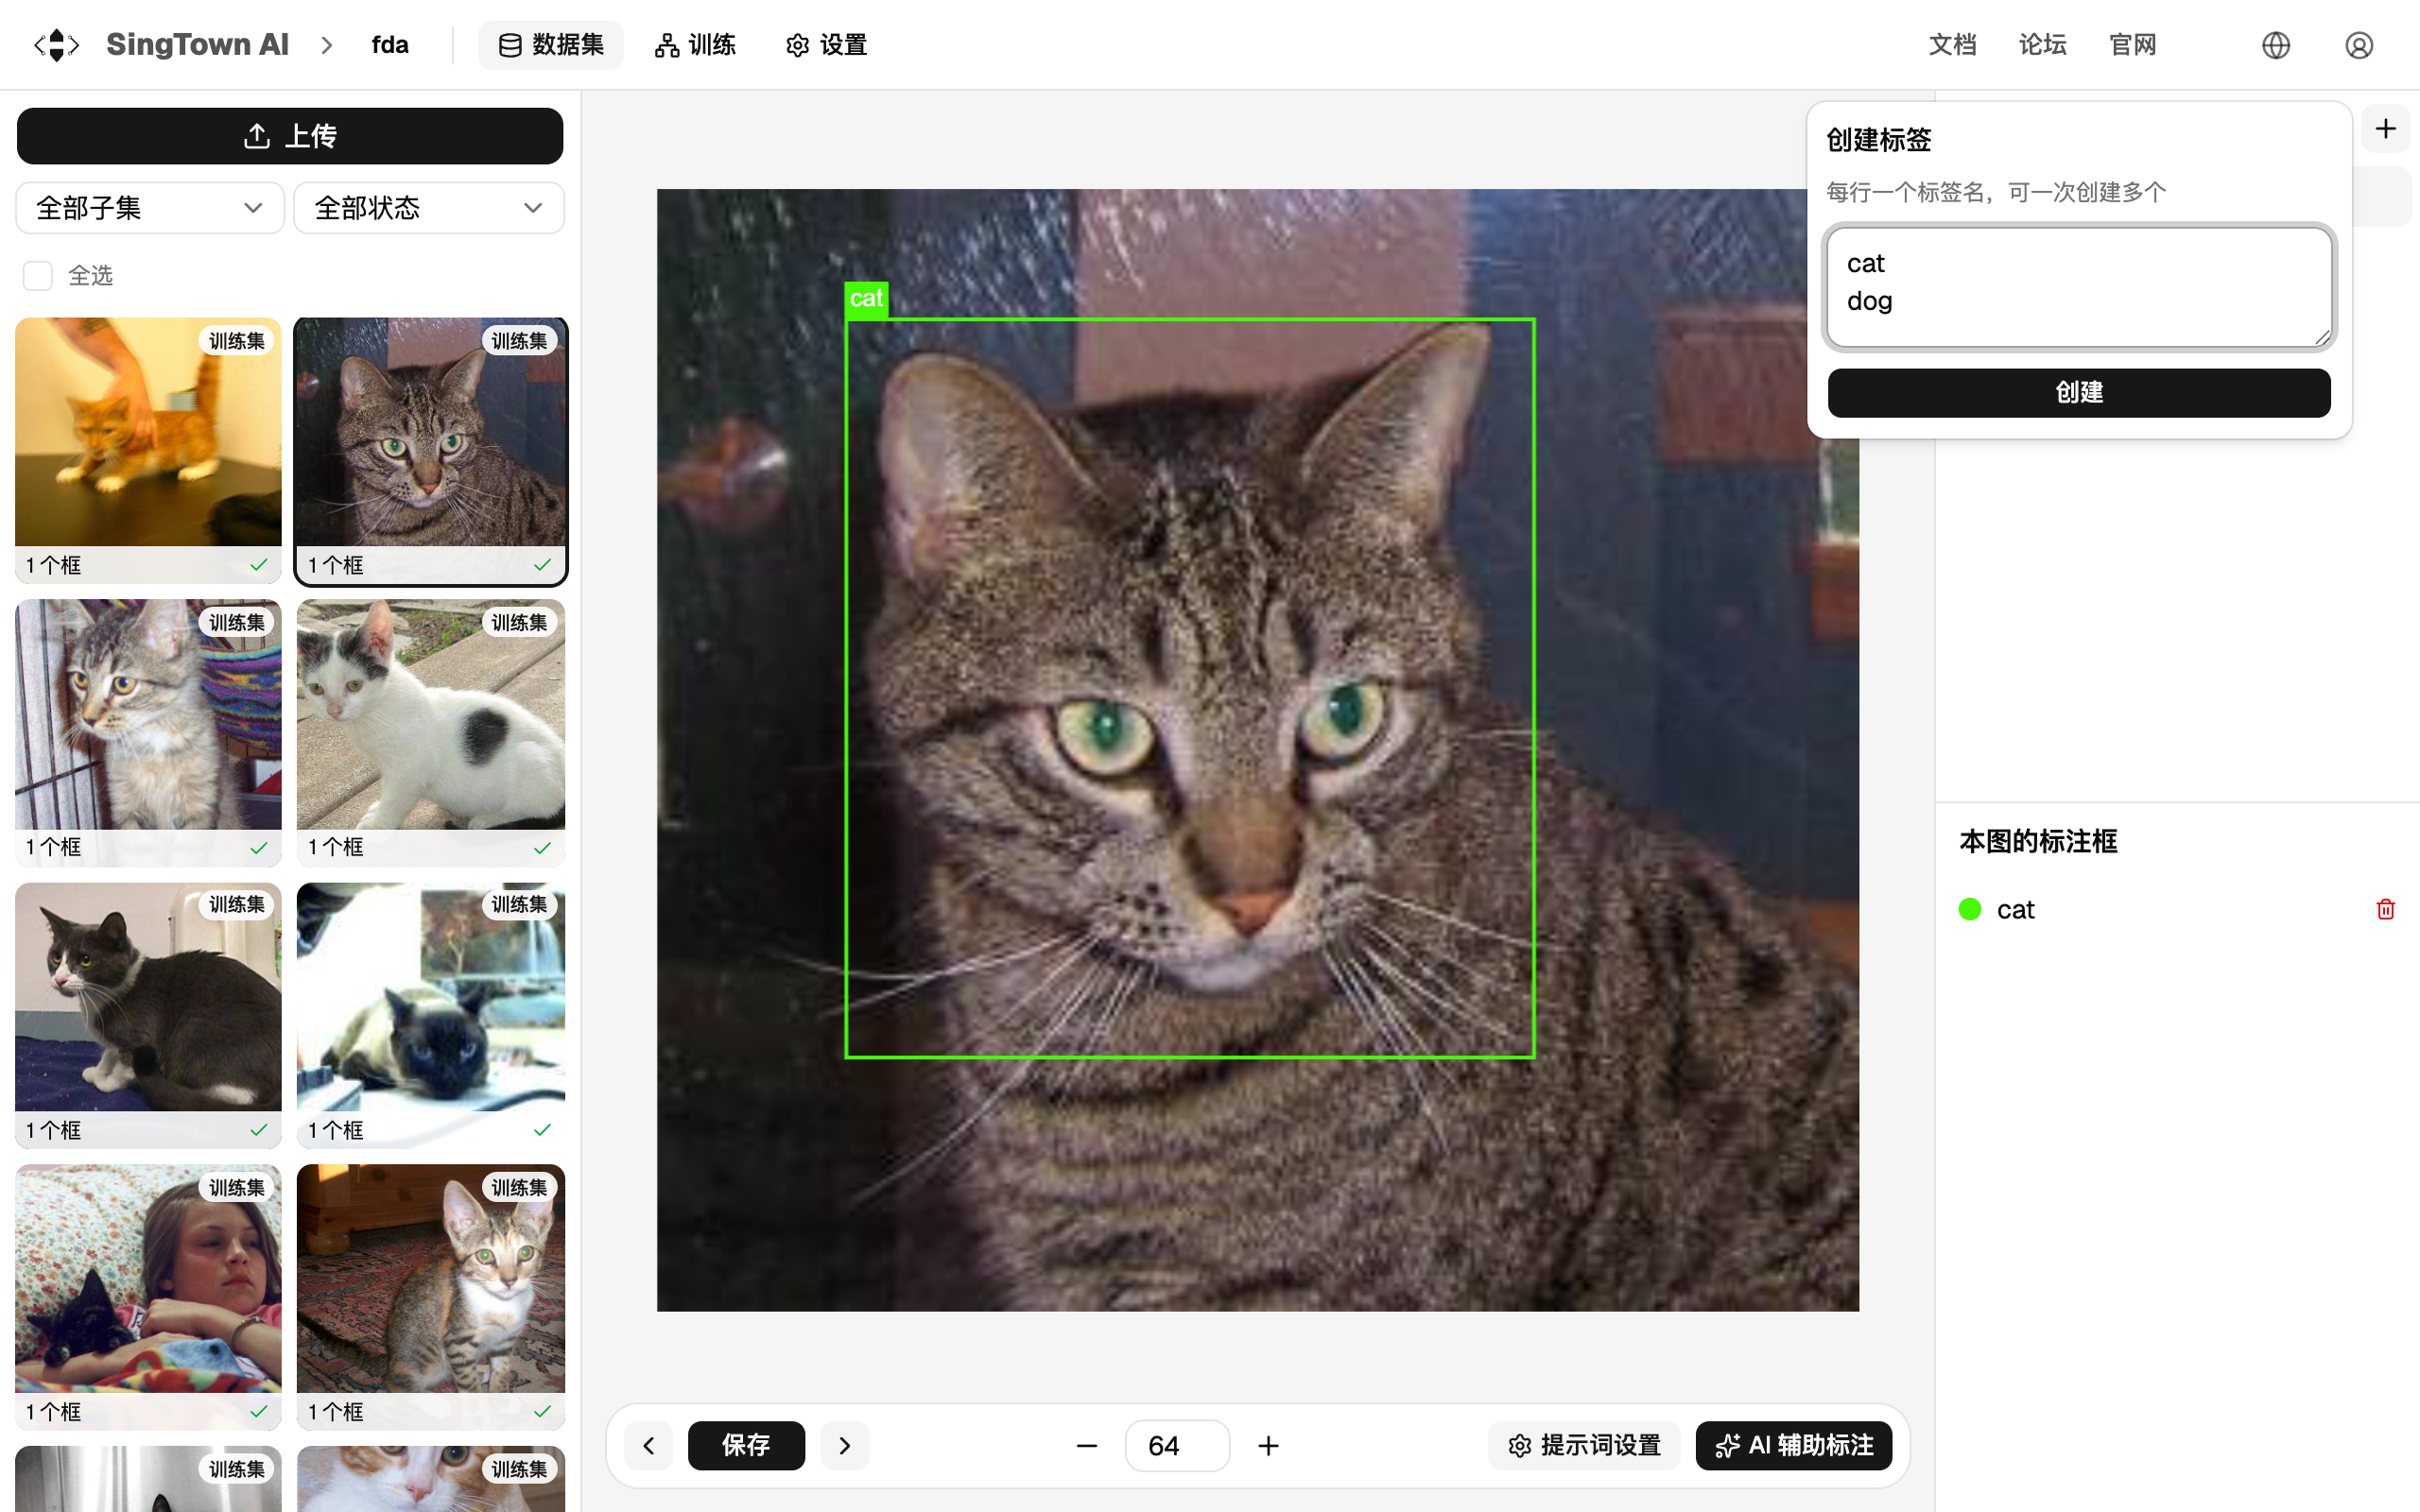
Task: Increase zoom with the plus icon
Action: pyautogui.click(x=1268, y=1445)
